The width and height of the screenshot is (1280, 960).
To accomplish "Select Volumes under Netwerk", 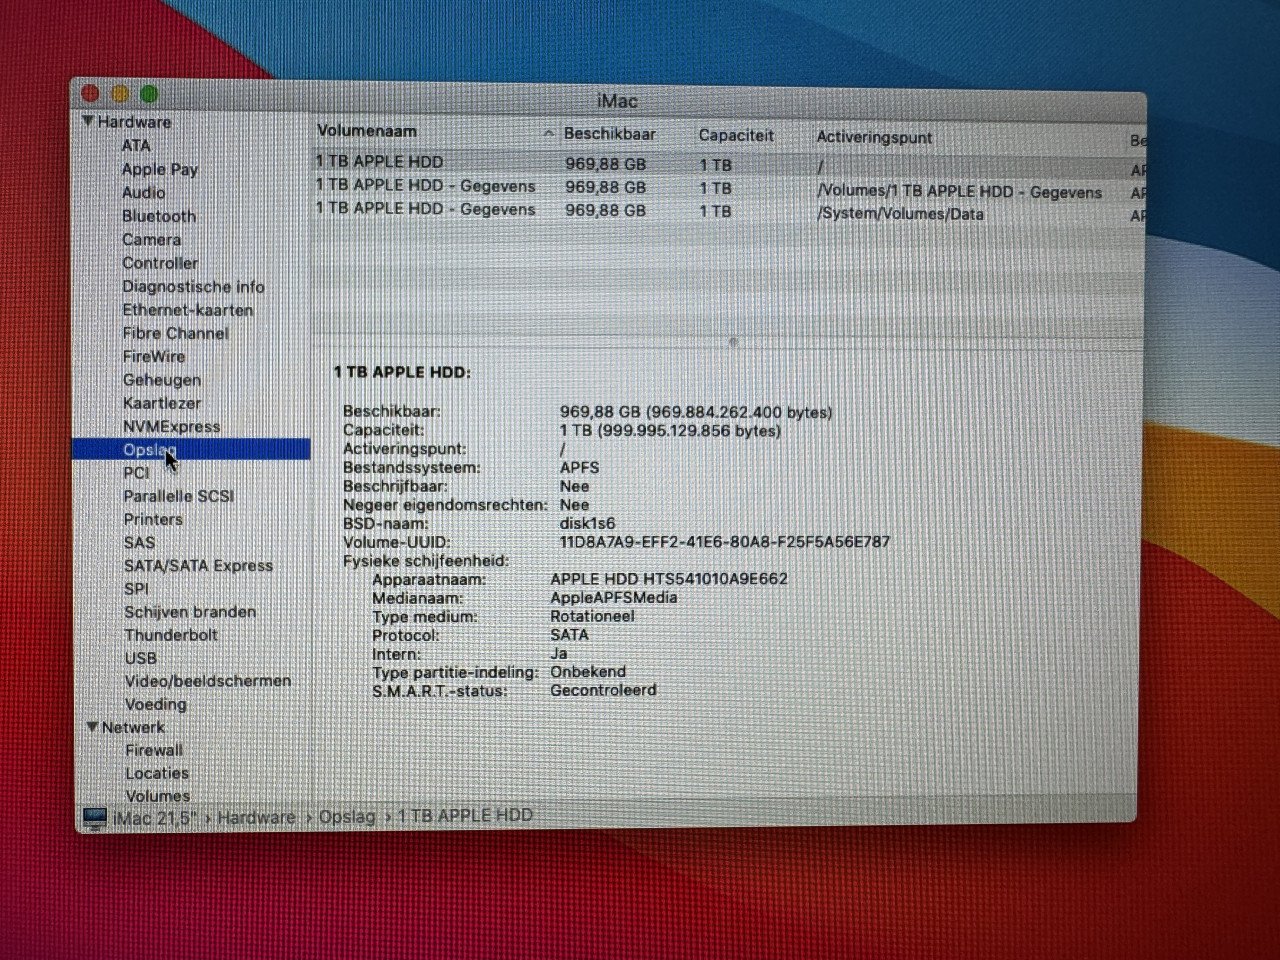I will click(158, 796).
